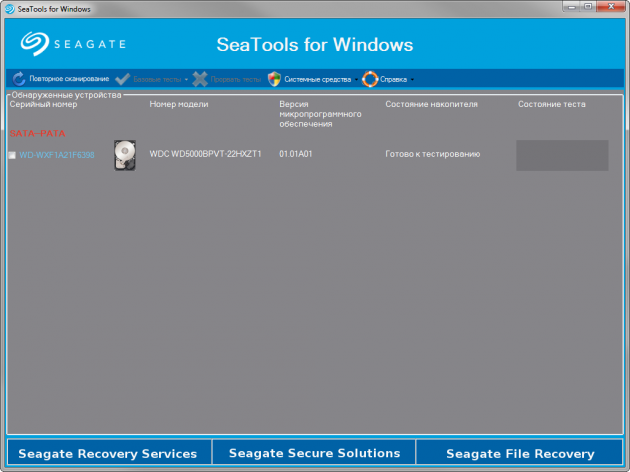This screenshot has height=472, width=630.
Task: Click model number WDC WD5000BPVT-22HXZT1
Action: [205, 154]
